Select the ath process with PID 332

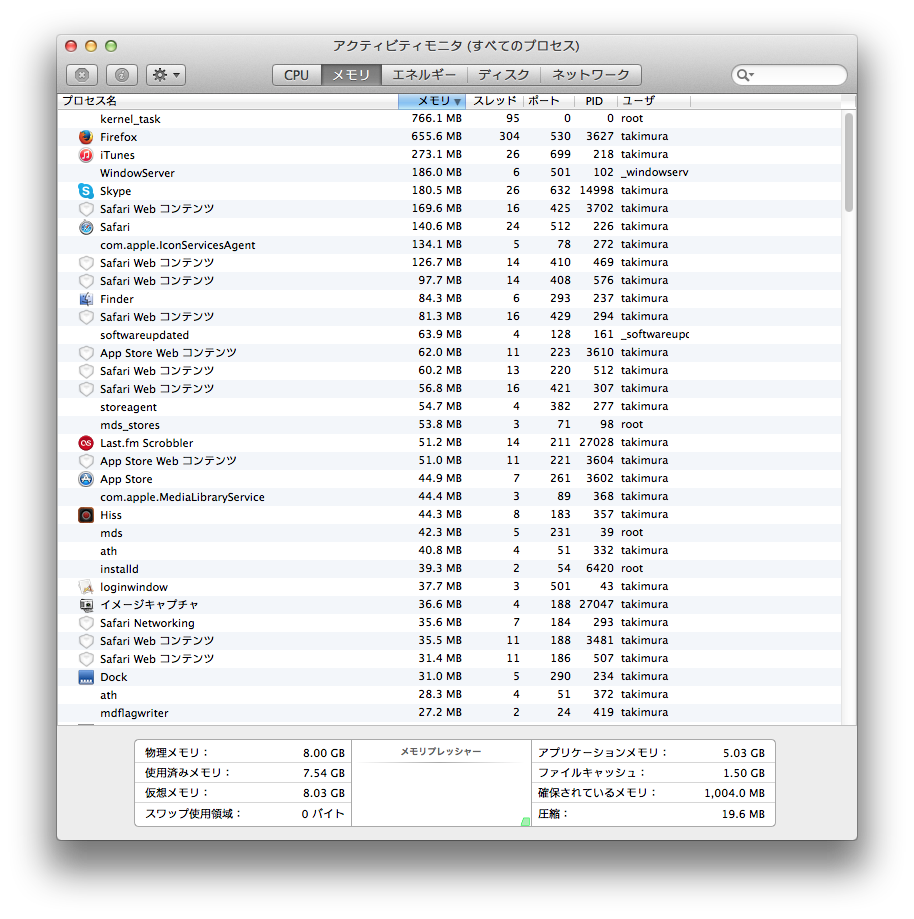click(449, 550)
